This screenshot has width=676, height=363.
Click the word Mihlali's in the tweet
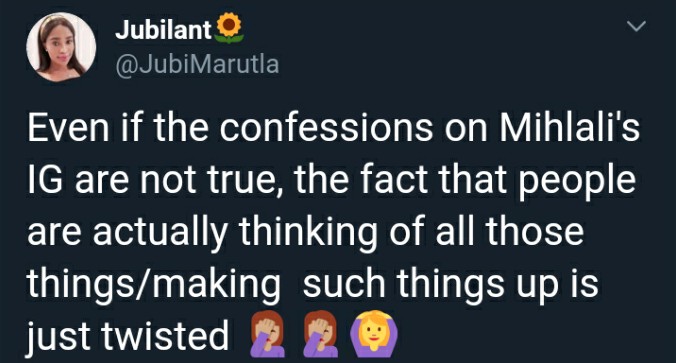click(x=570, y=128)
